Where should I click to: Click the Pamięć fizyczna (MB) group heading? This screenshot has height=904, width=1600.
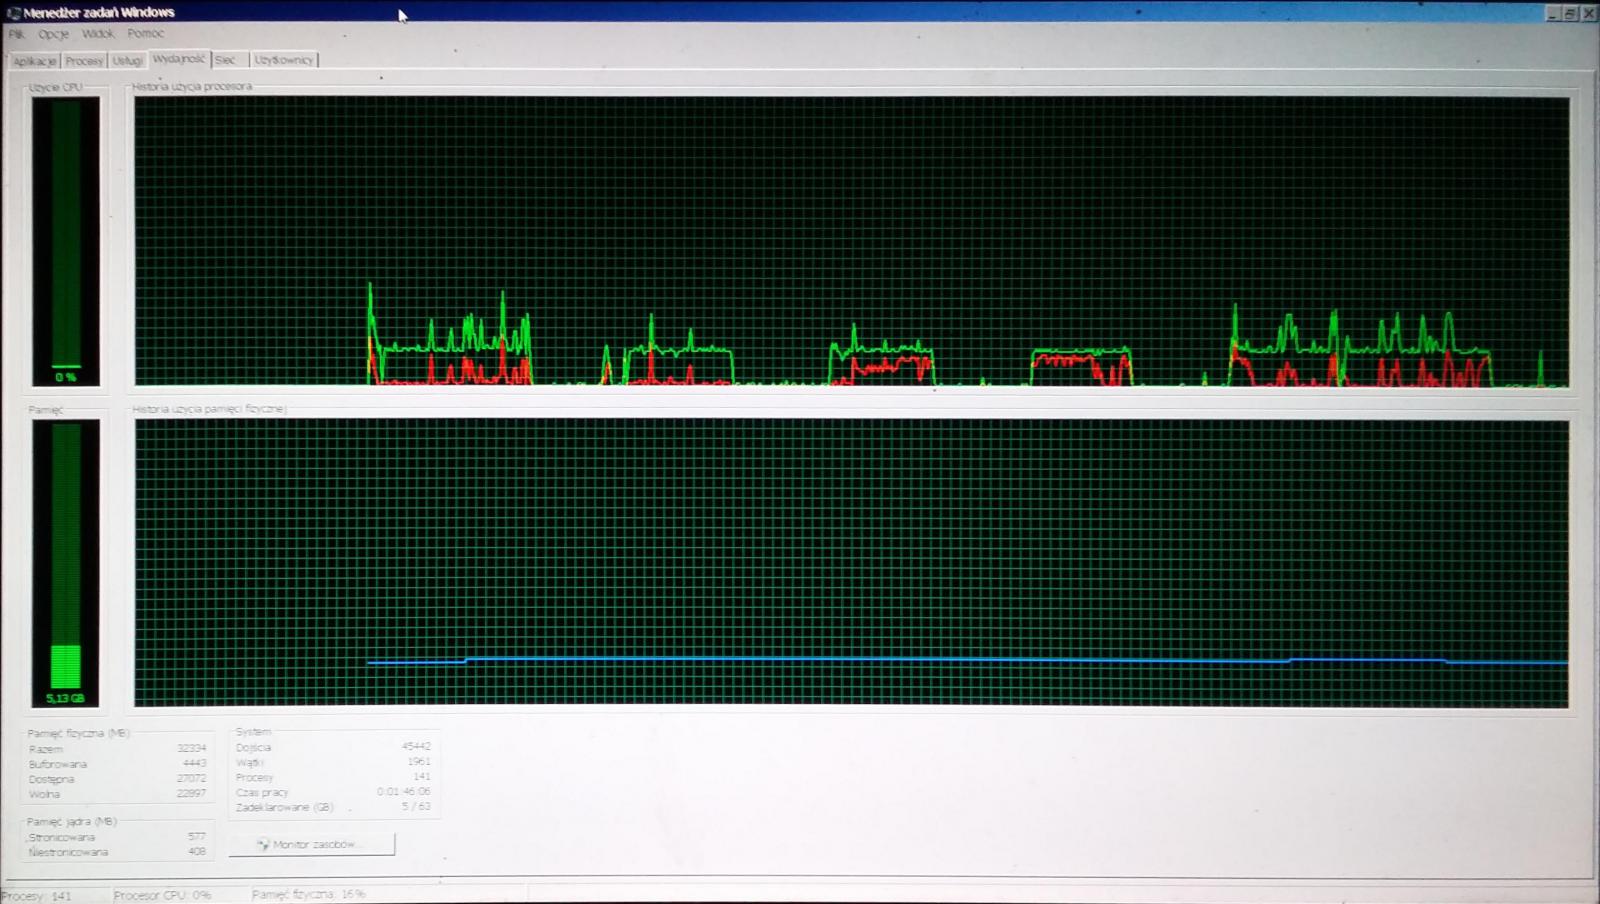[79, 734]
